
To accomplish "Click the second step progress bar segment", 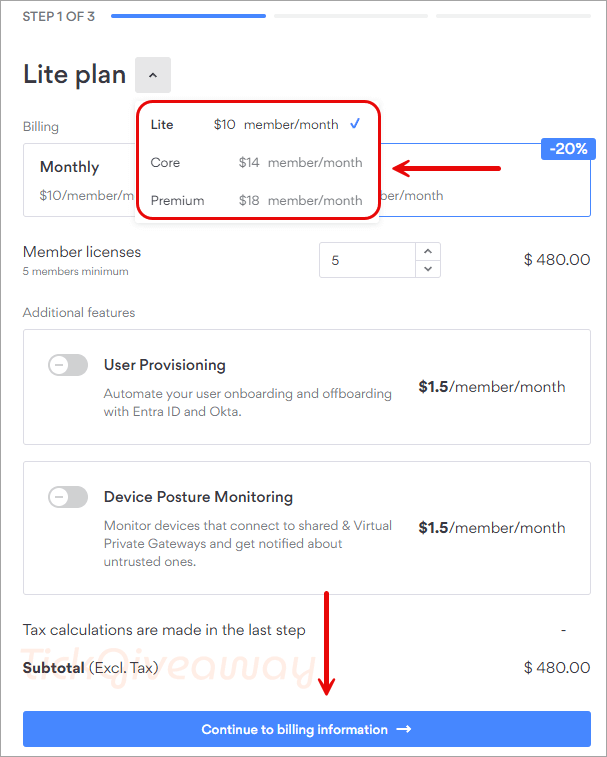I will [351, 16].
